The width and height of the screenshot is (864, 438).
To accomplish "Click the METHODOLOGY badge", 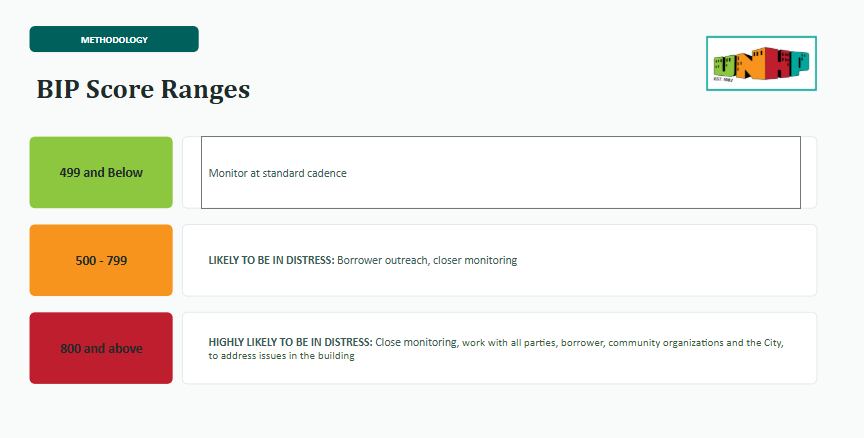I will [114, 39].
